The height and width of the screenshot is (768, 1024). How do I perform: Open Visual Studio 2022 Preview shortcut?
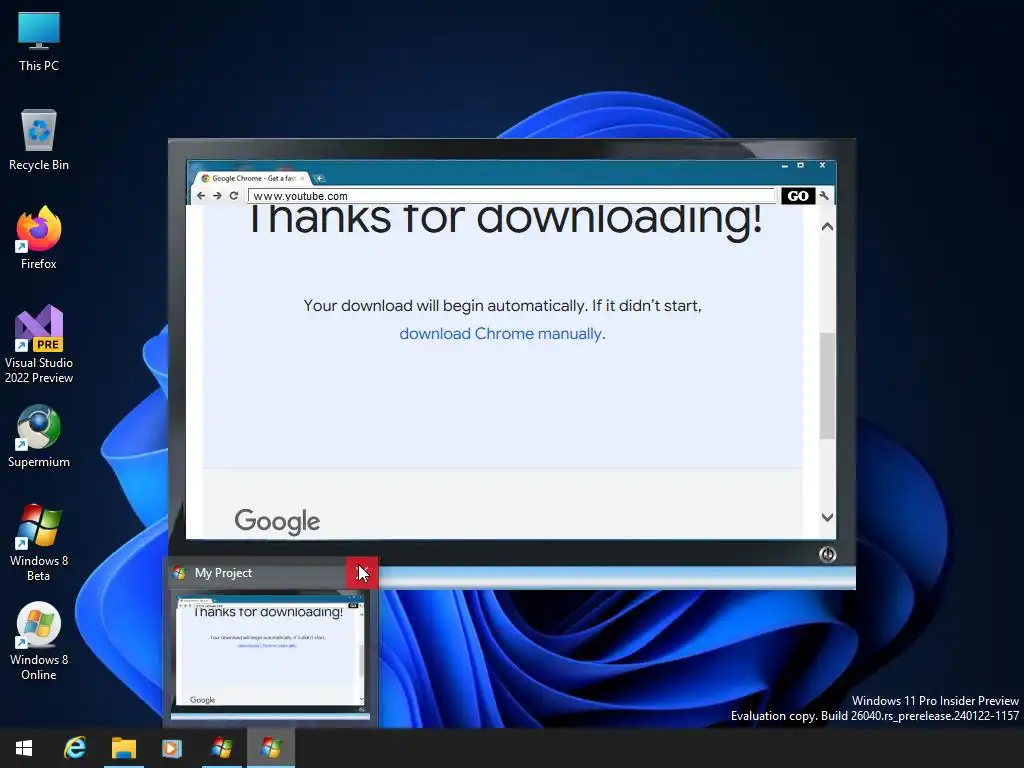tap(39, 344)
